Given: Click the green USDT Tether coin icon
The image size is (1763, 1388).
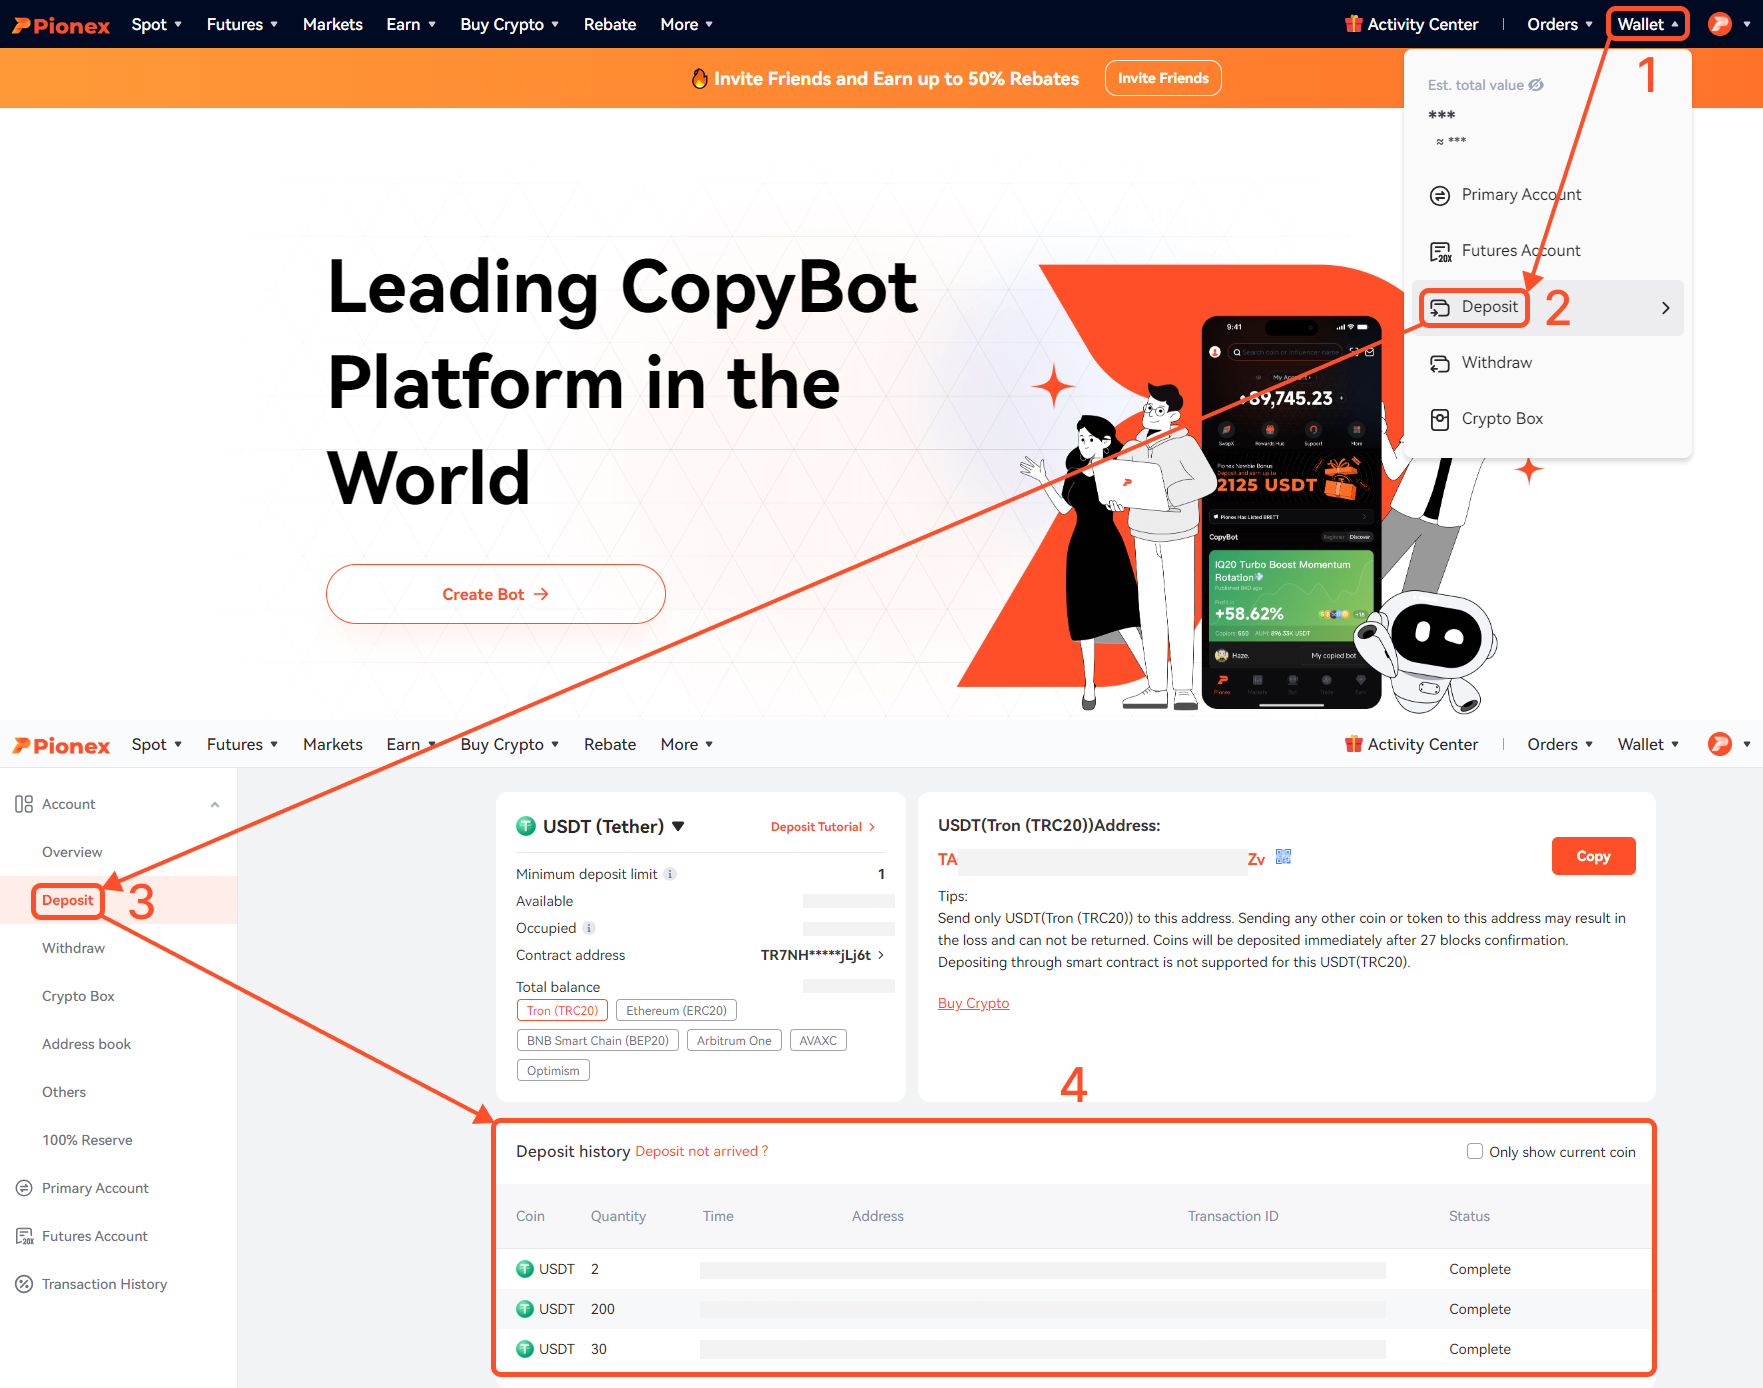Looking at the screenshot, I should (x=526, y=826).
